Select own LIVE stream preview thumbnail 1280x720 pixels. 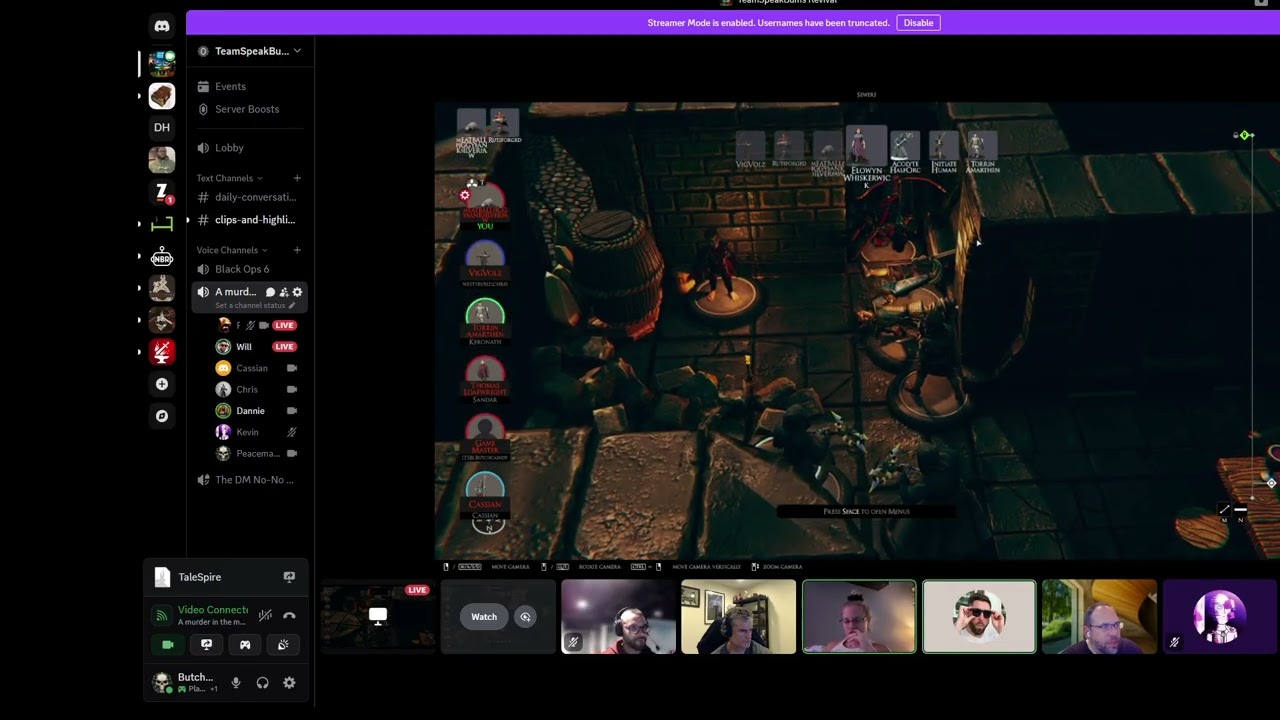coord(378,617)
